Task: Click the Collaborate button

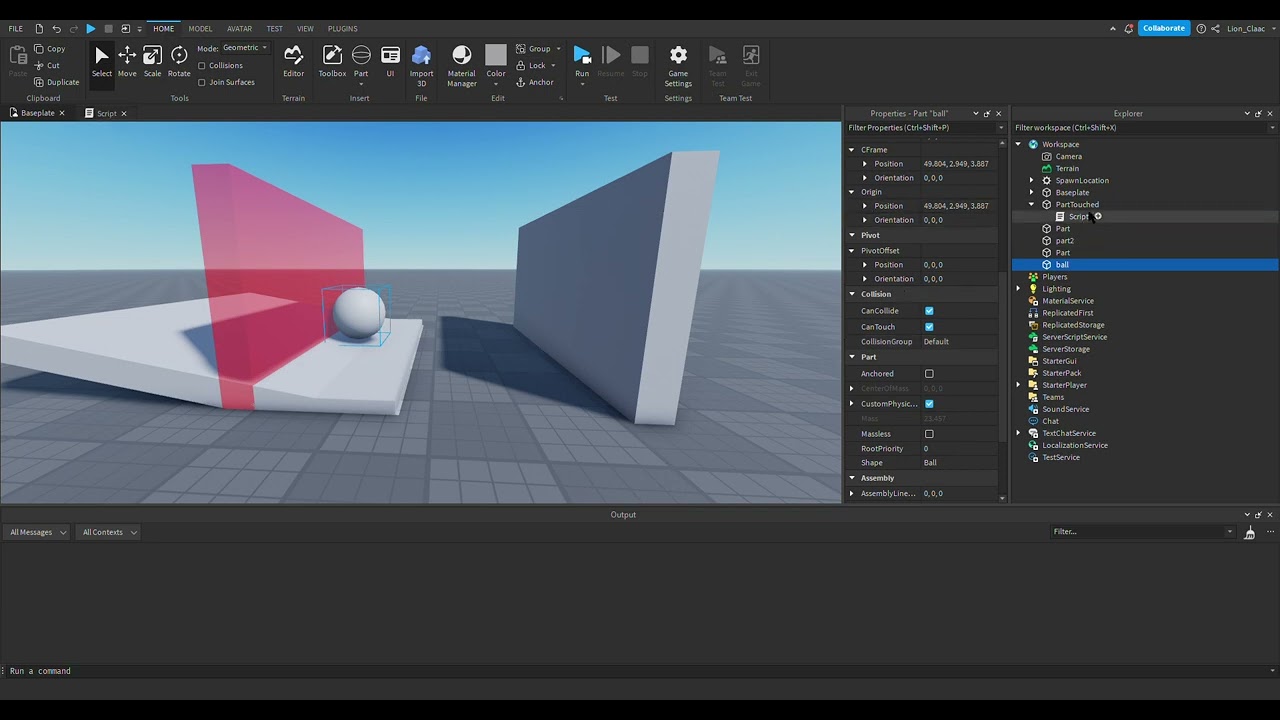Action: coord(1163,28)
